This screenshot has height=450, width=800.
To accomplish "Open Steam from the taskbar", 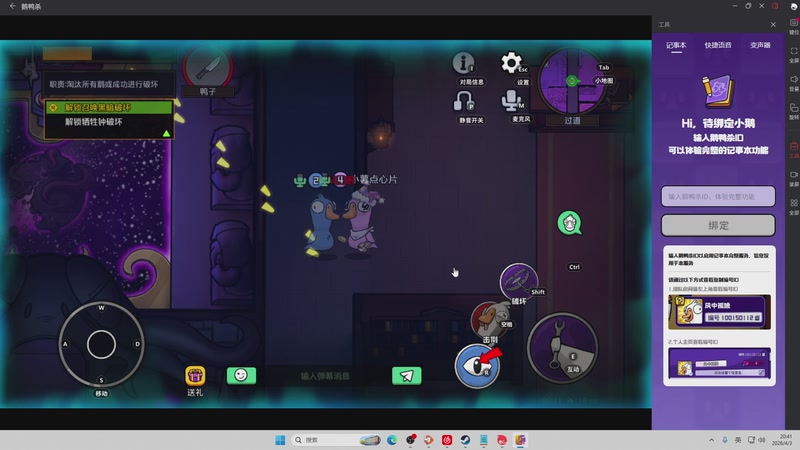I will pyautogui.click(x=465, y=440).
